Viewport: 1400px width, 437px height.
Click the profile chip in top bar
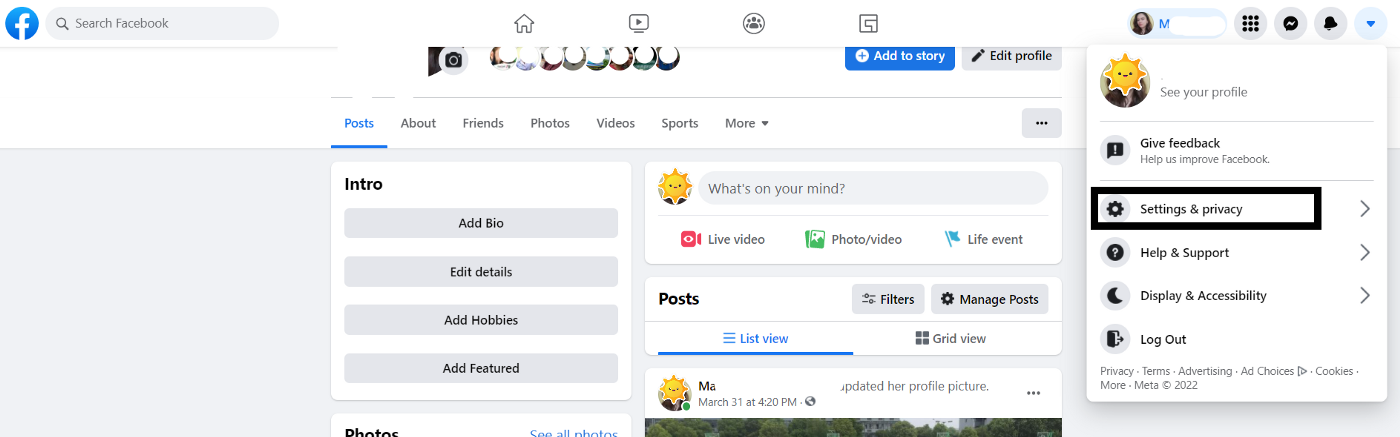coord(1176,24)
